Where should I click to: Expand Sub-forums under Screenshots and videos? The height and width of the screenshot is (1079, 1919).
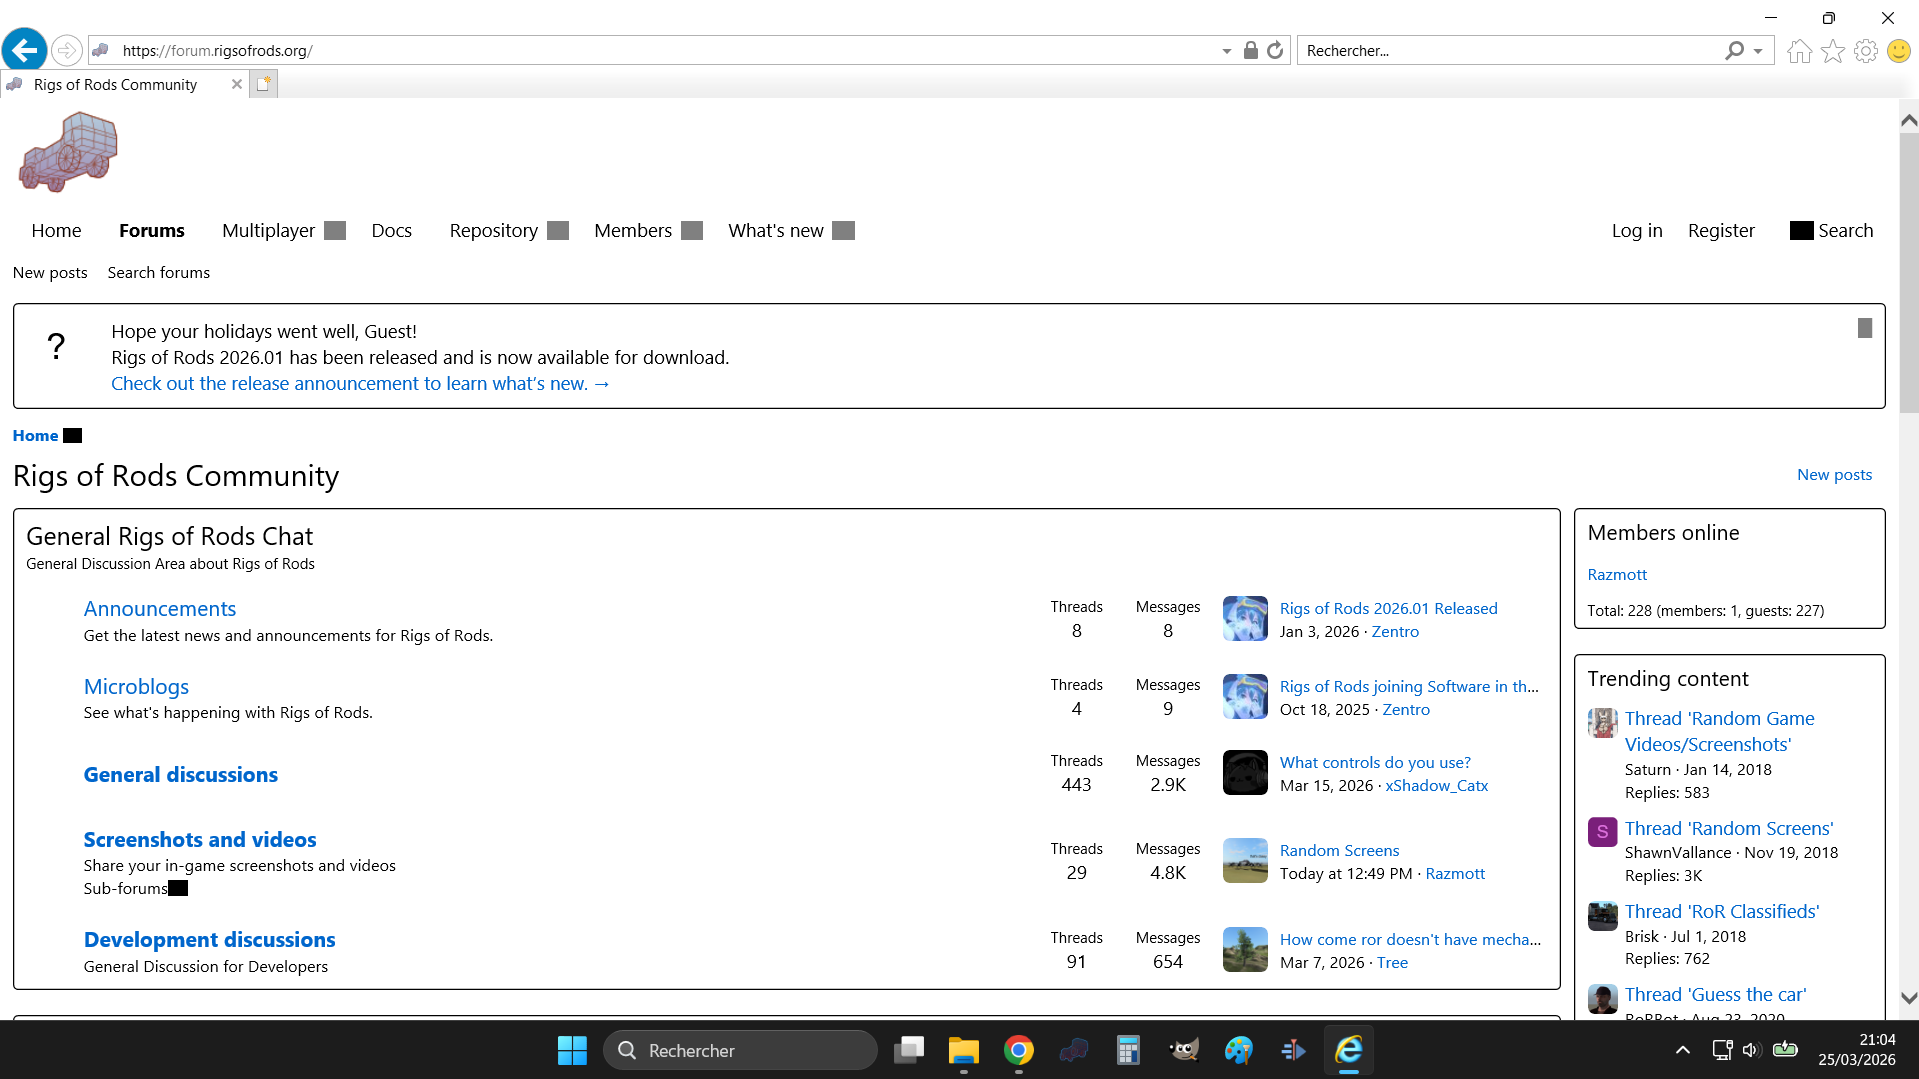pyautogui.click(x=178, y=888)
